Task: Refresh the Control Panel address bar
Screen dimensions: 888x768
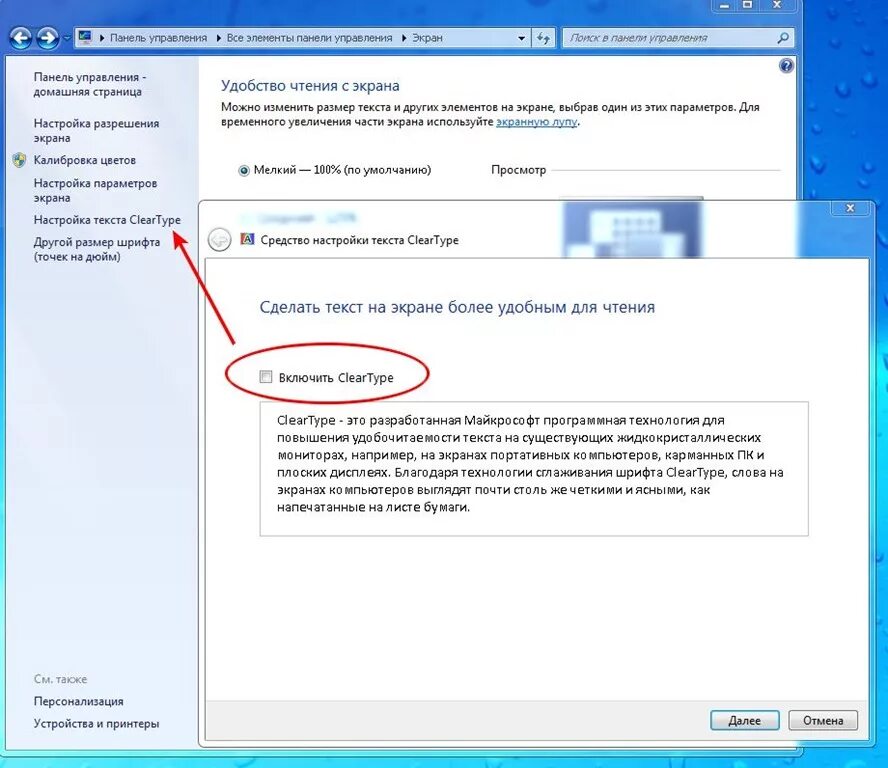Action: click(x=543, y=38)
